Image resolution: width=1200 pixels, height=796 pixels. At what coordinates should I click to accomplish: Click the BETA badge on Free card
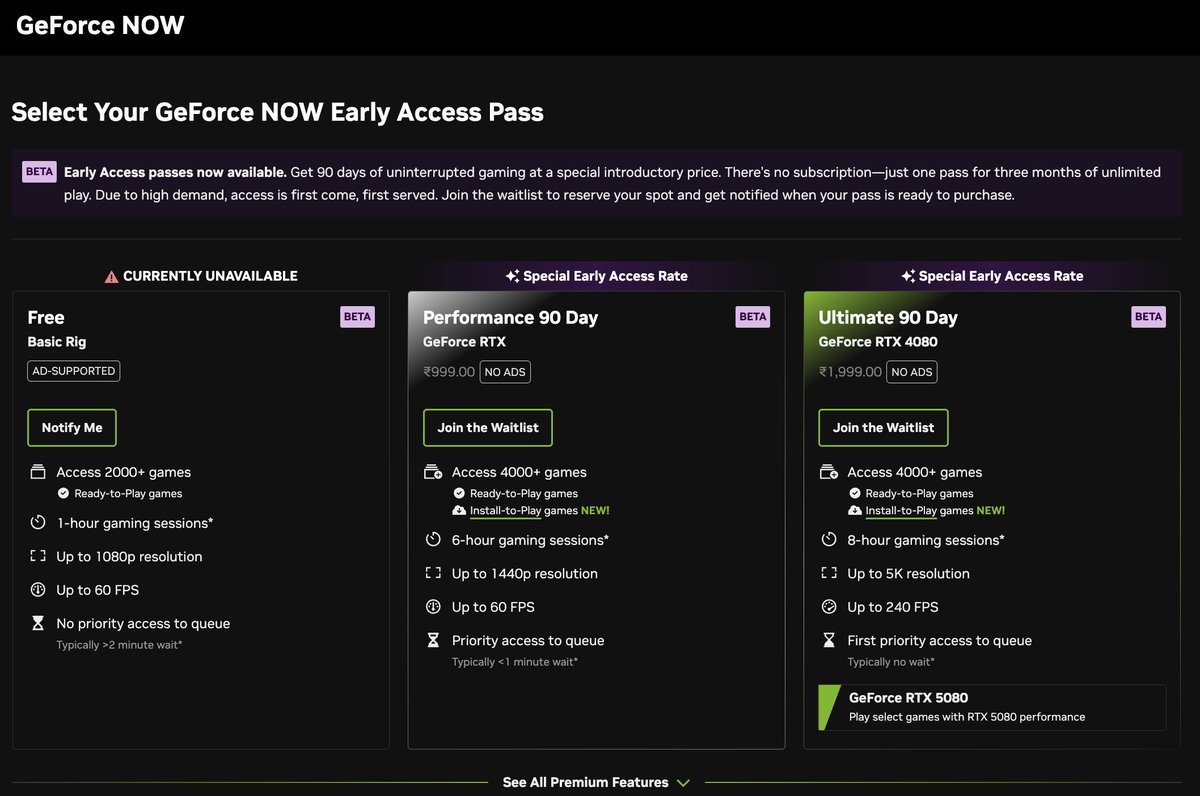[x=357, y=317]
